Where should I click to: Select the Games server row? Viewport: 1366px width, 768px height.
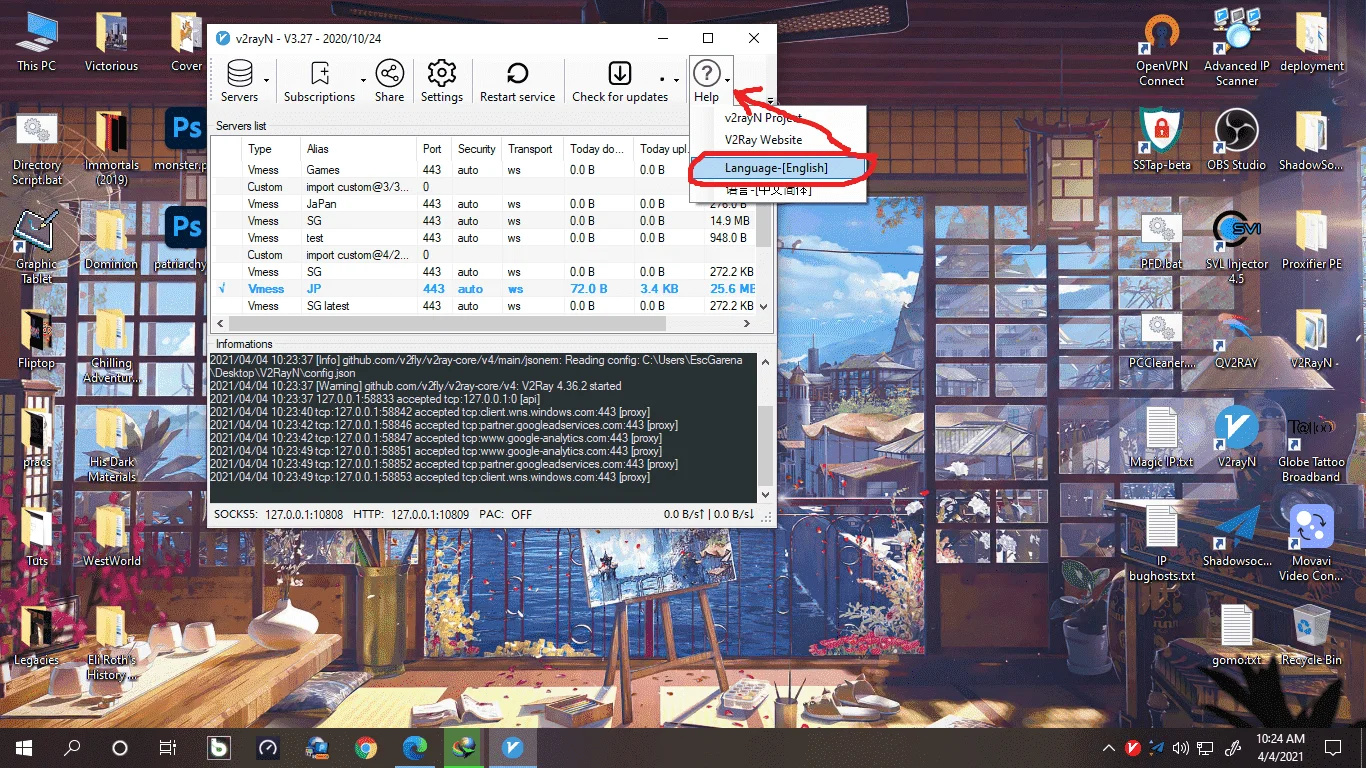(486, 170)
